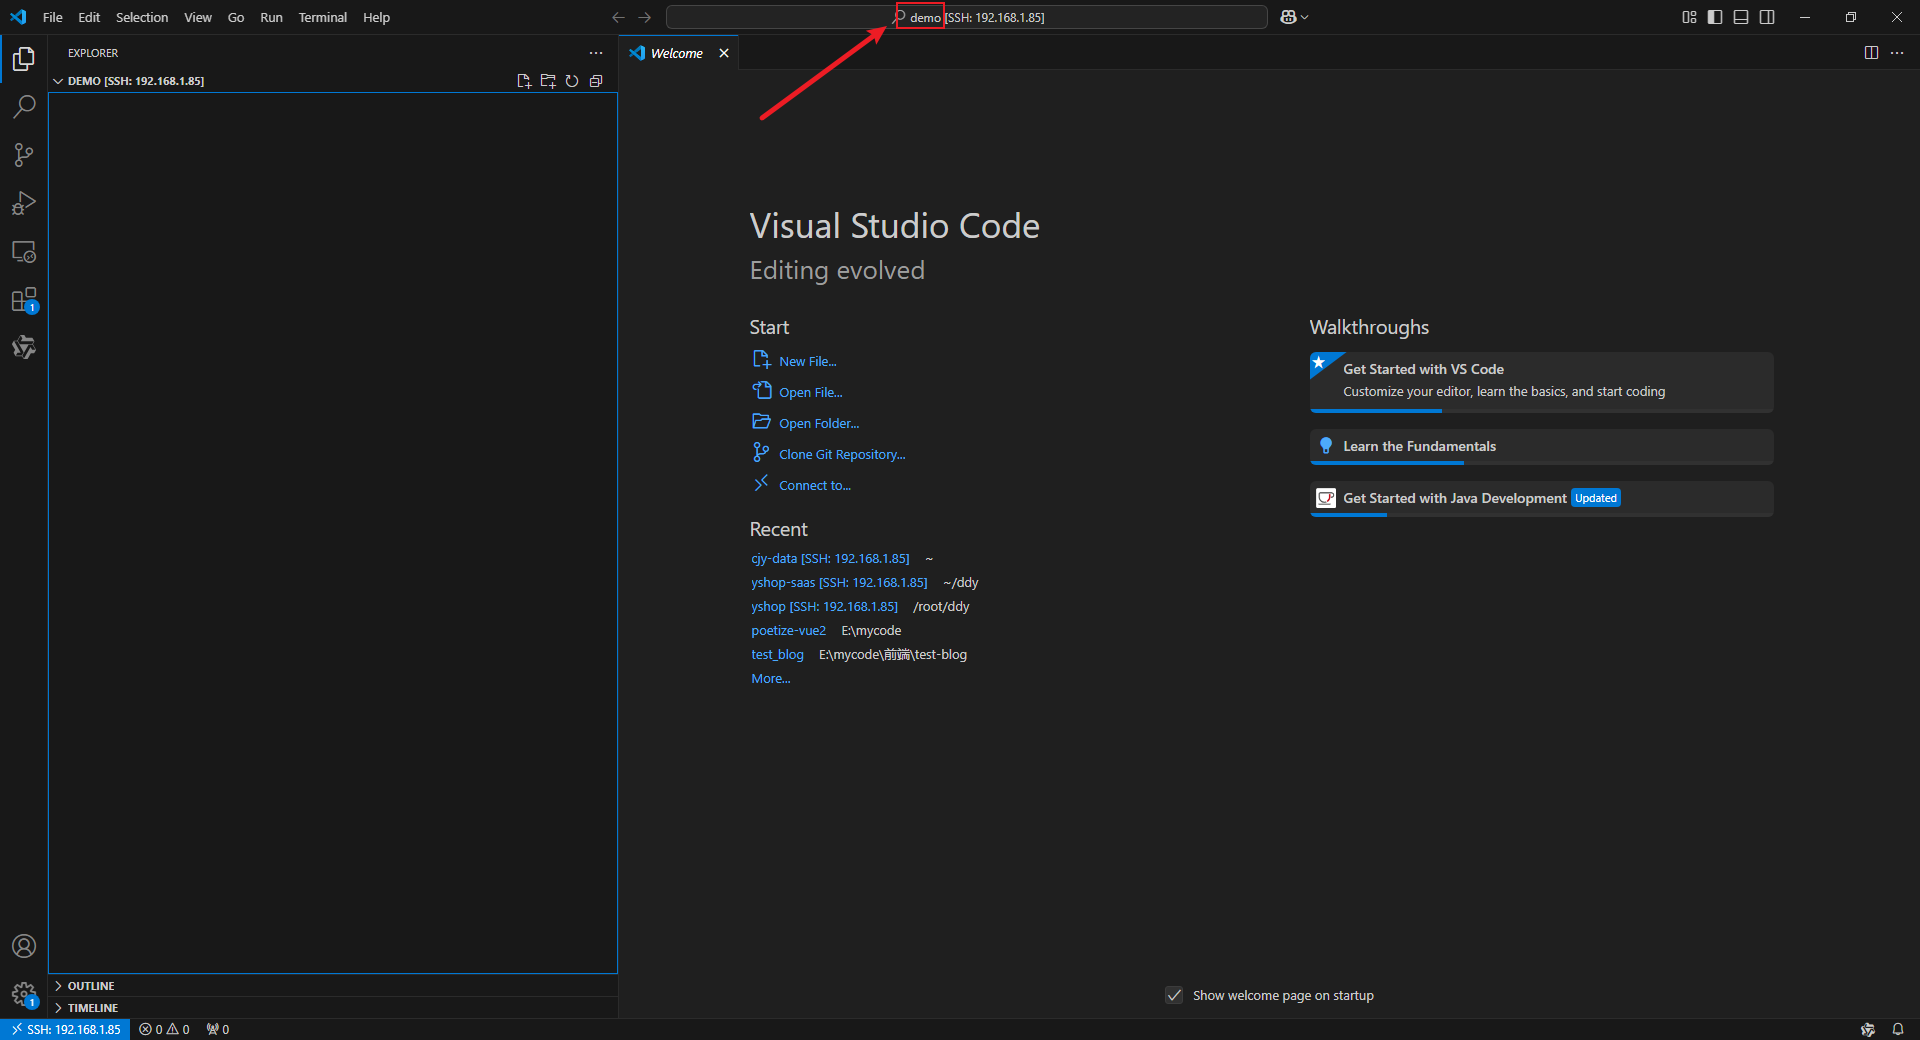Open the Terminal menu
This screenshot has width=1920, height=1040.
(x=323, y=17)
